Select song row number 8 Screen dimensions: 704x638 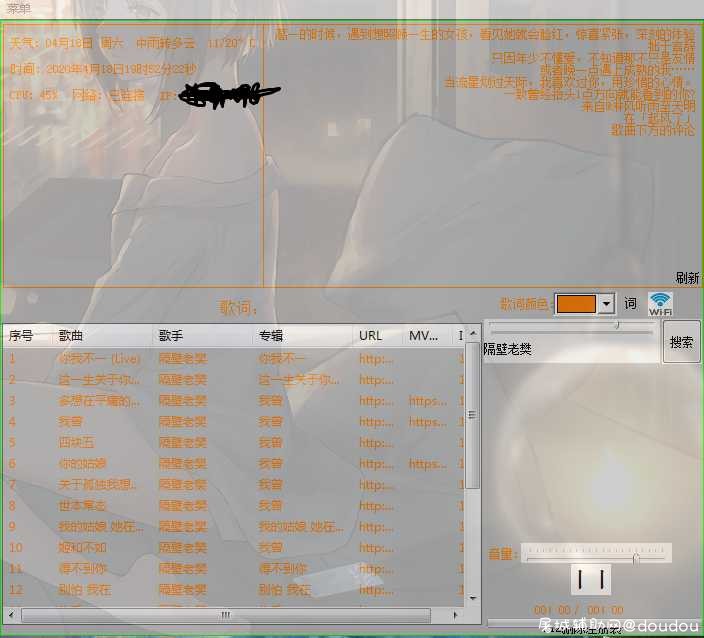click(x=233, y=506)
